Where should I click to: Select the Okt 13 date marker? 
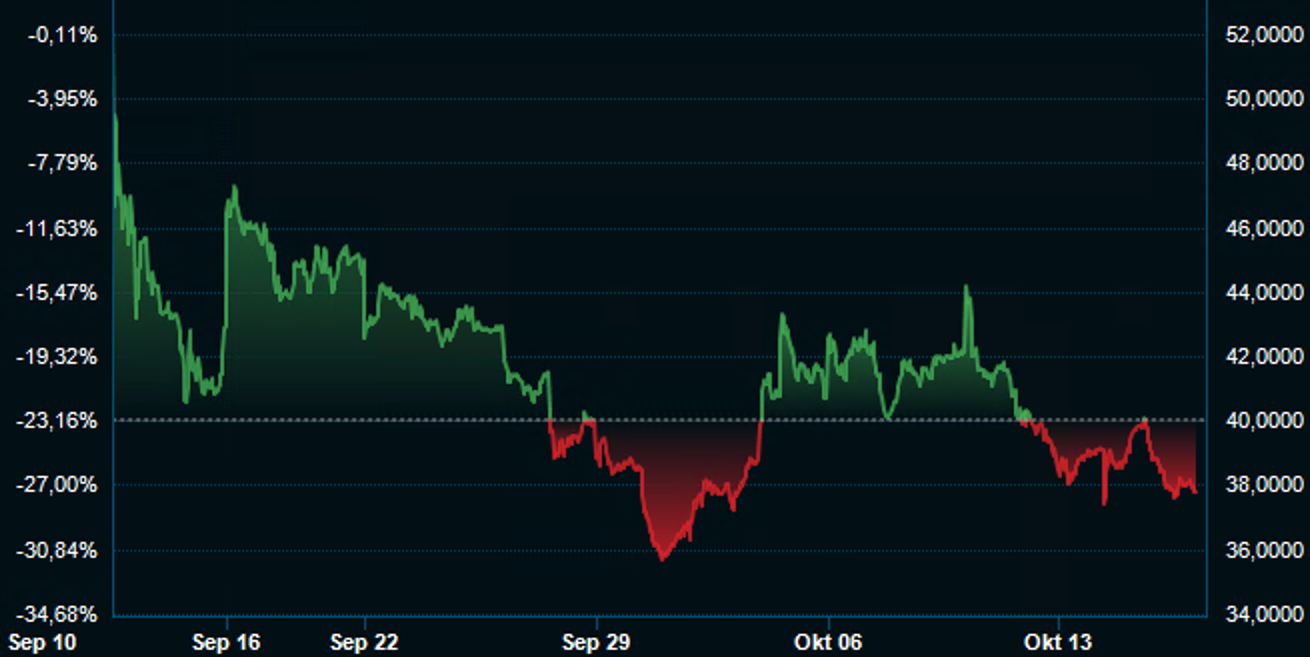pyautogui.click(x=1058, y=641)
